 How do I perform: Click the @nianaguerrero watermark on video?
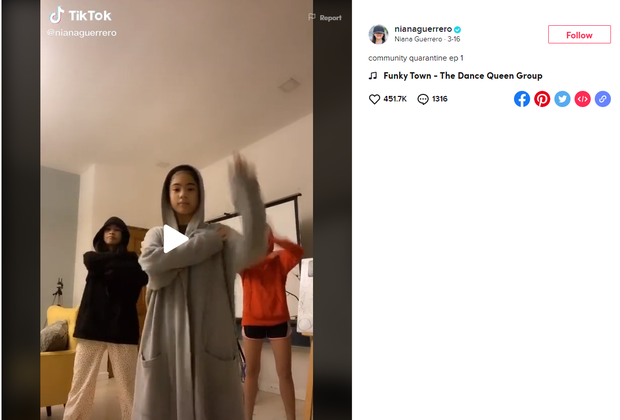coord(82,33)
